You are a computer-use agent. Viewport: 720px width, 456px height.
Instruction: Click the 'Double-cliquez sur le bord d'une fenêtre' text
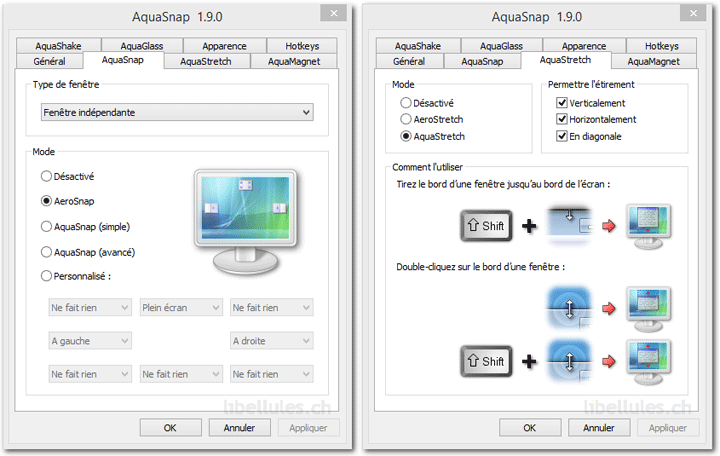(480, 267)
